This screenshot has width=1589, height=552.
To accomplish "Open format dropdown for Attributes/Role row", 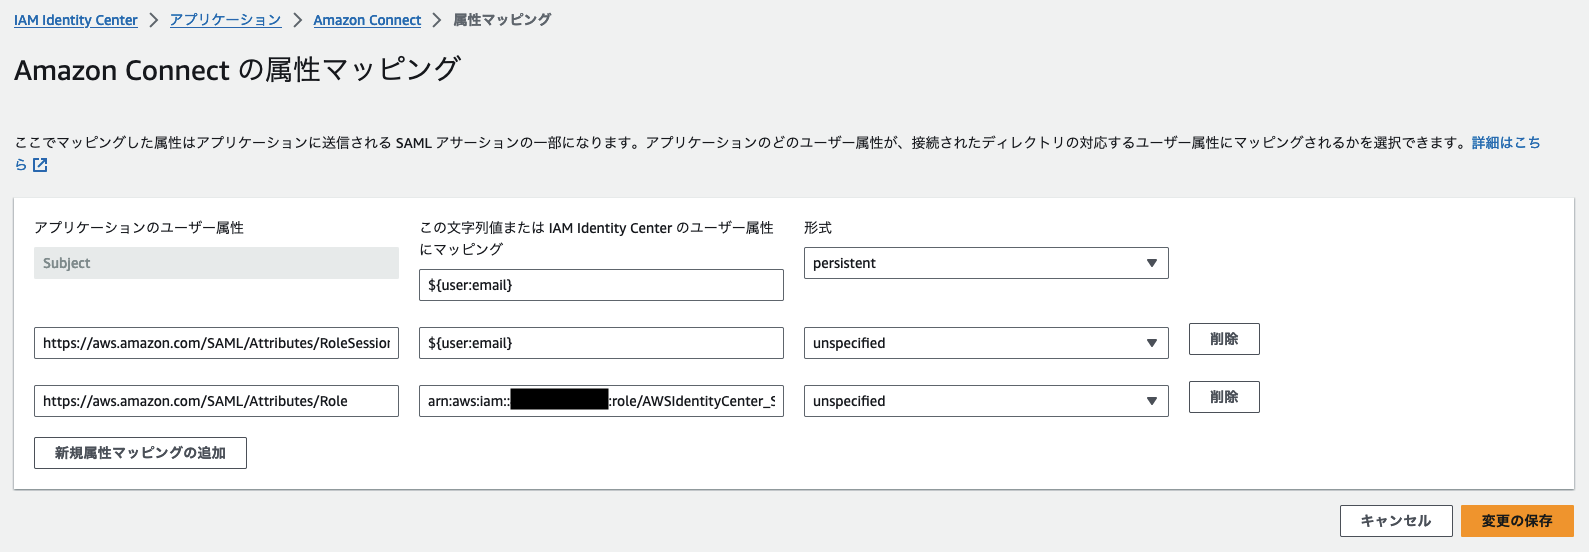I will [986, 401].
